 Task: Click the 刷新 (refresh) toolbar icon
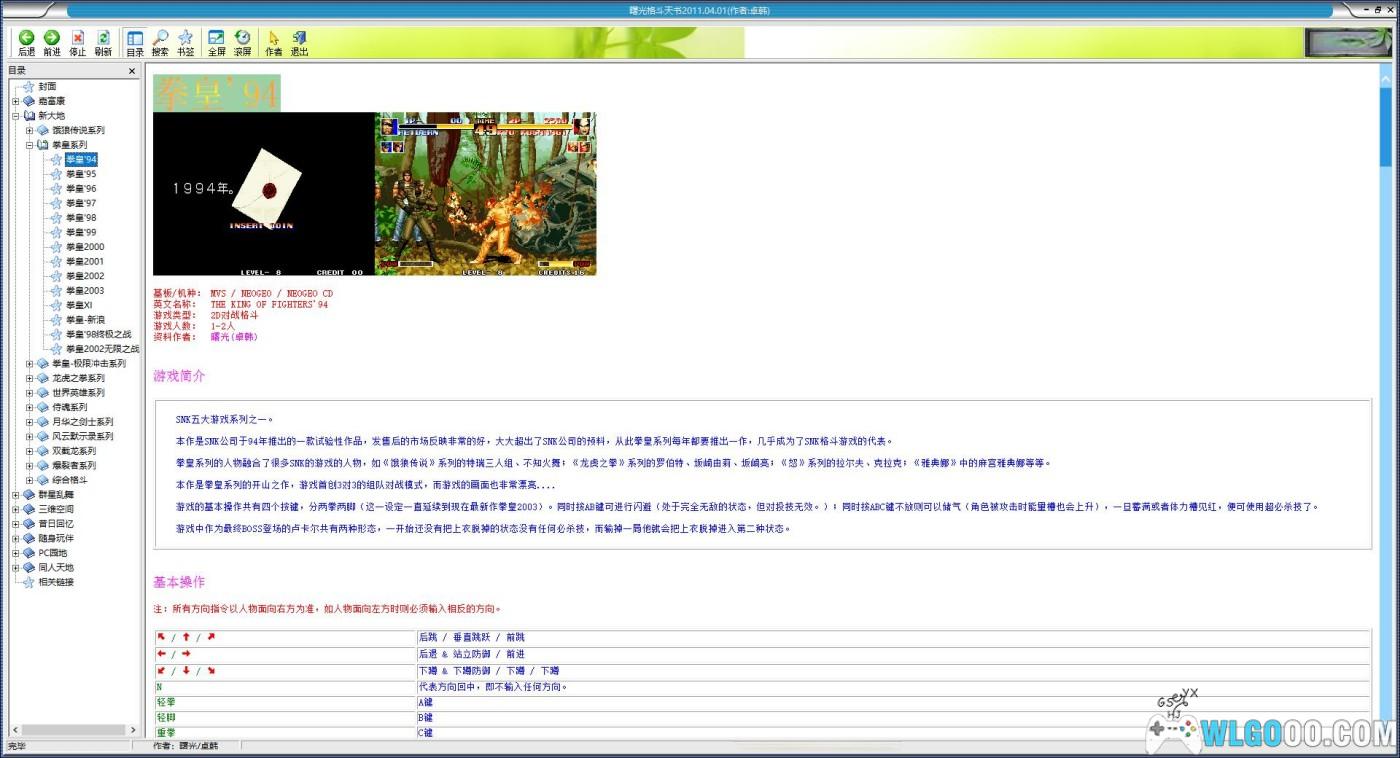point(103,42)
